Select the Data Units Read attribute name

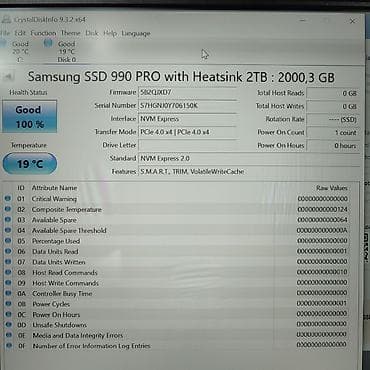tap(55, 252)
